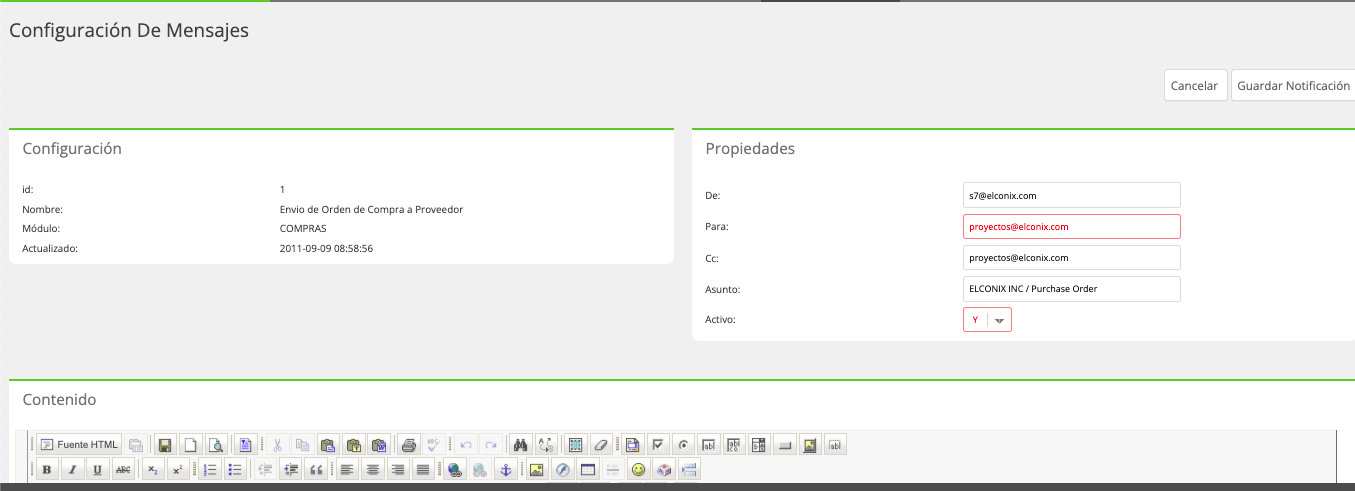Viewport: 1355px width, 491px height.
Task: Click the Asunto subject field
Action: tap(1072, 289)
